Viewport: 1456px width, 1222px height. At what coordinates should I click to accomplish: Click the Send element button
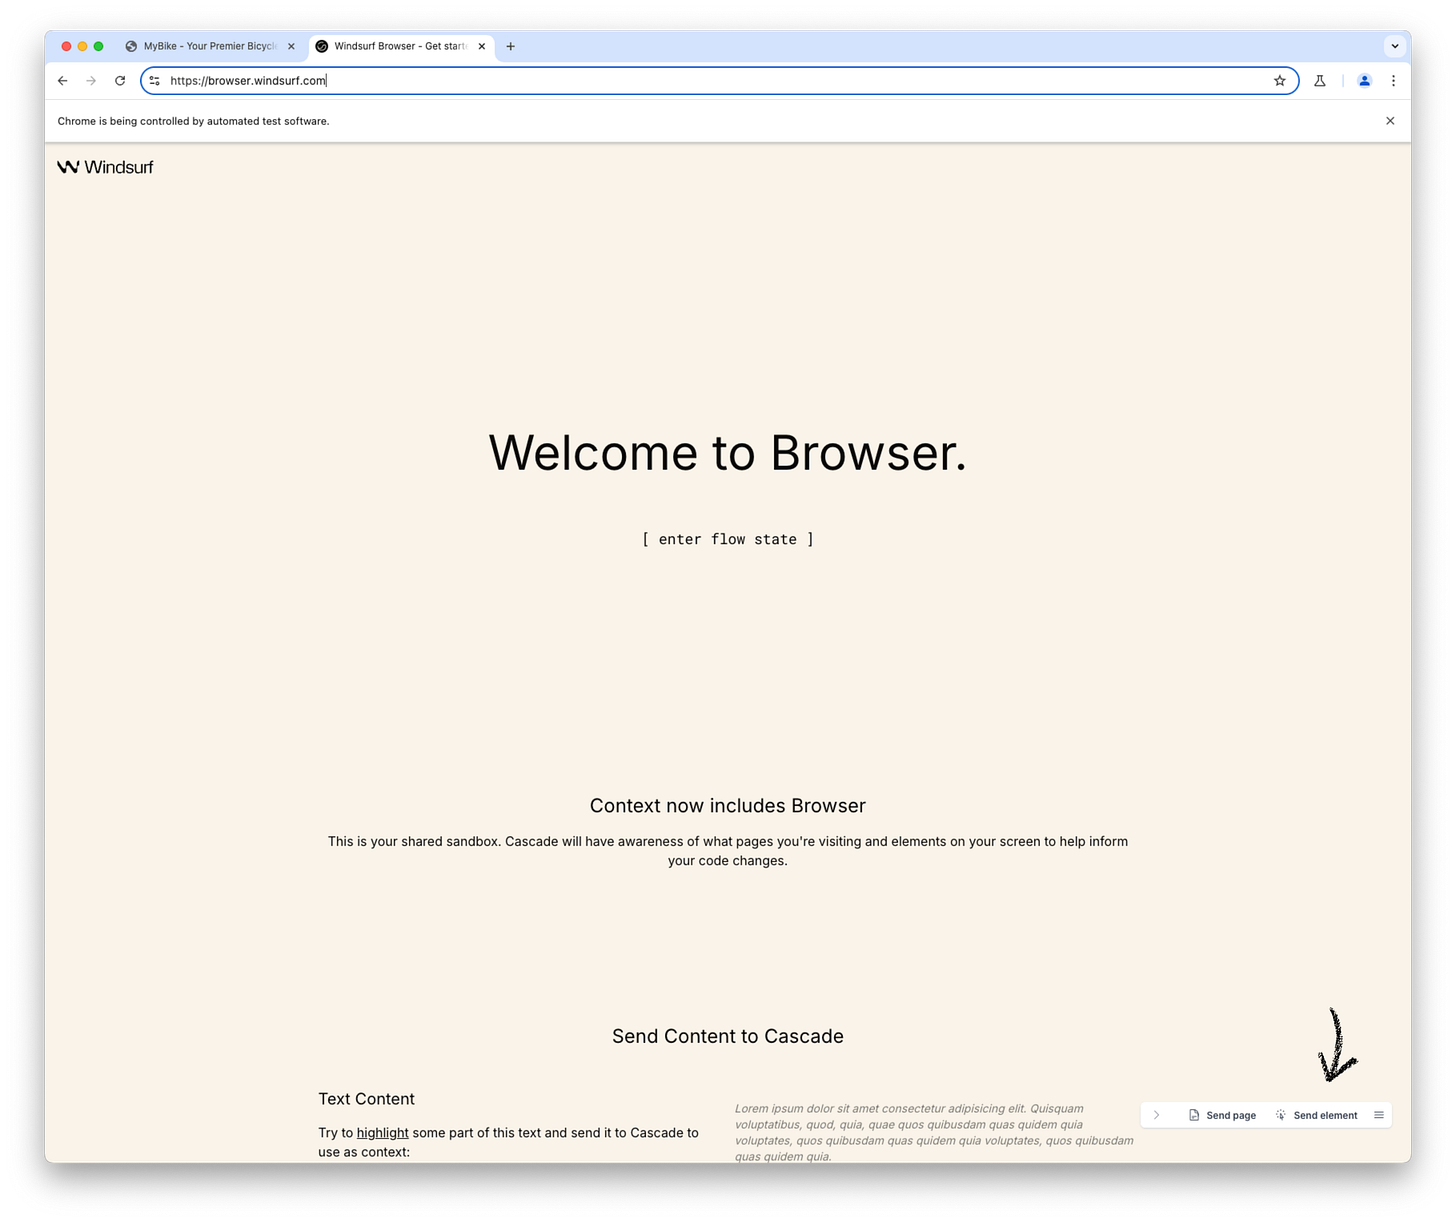pos(1316,1115)
